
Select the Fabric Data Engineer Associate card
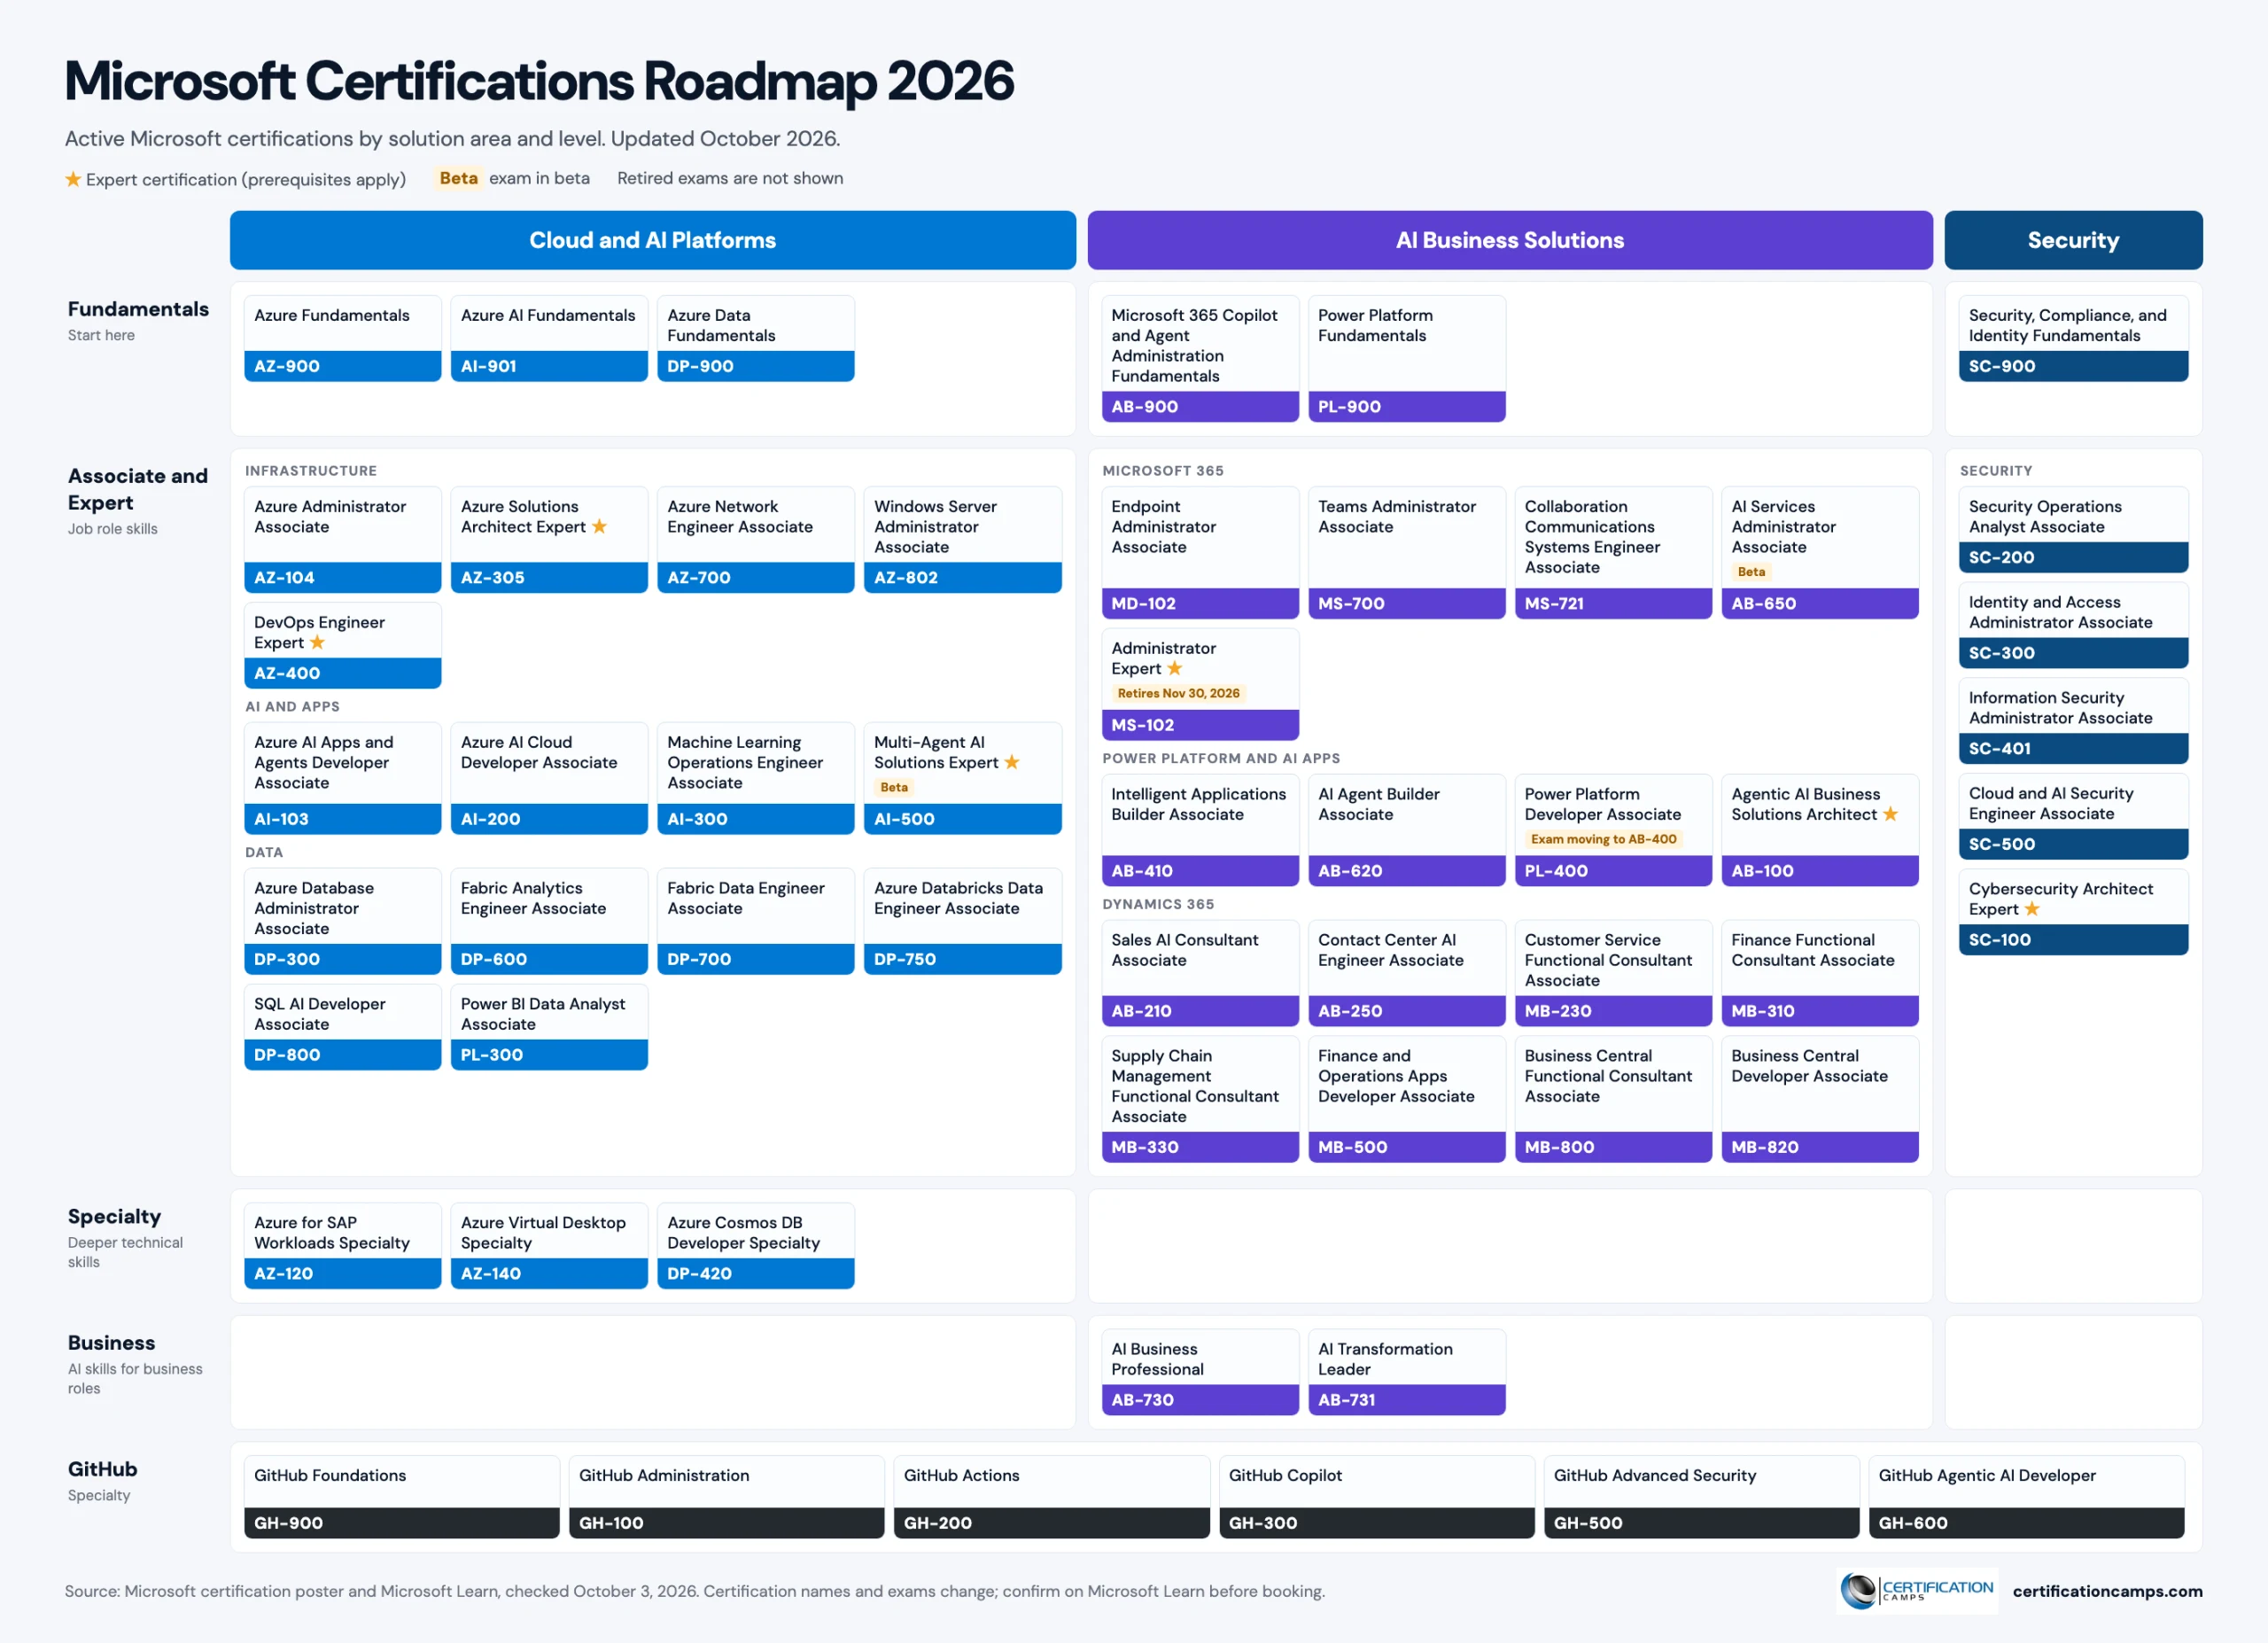756,921
